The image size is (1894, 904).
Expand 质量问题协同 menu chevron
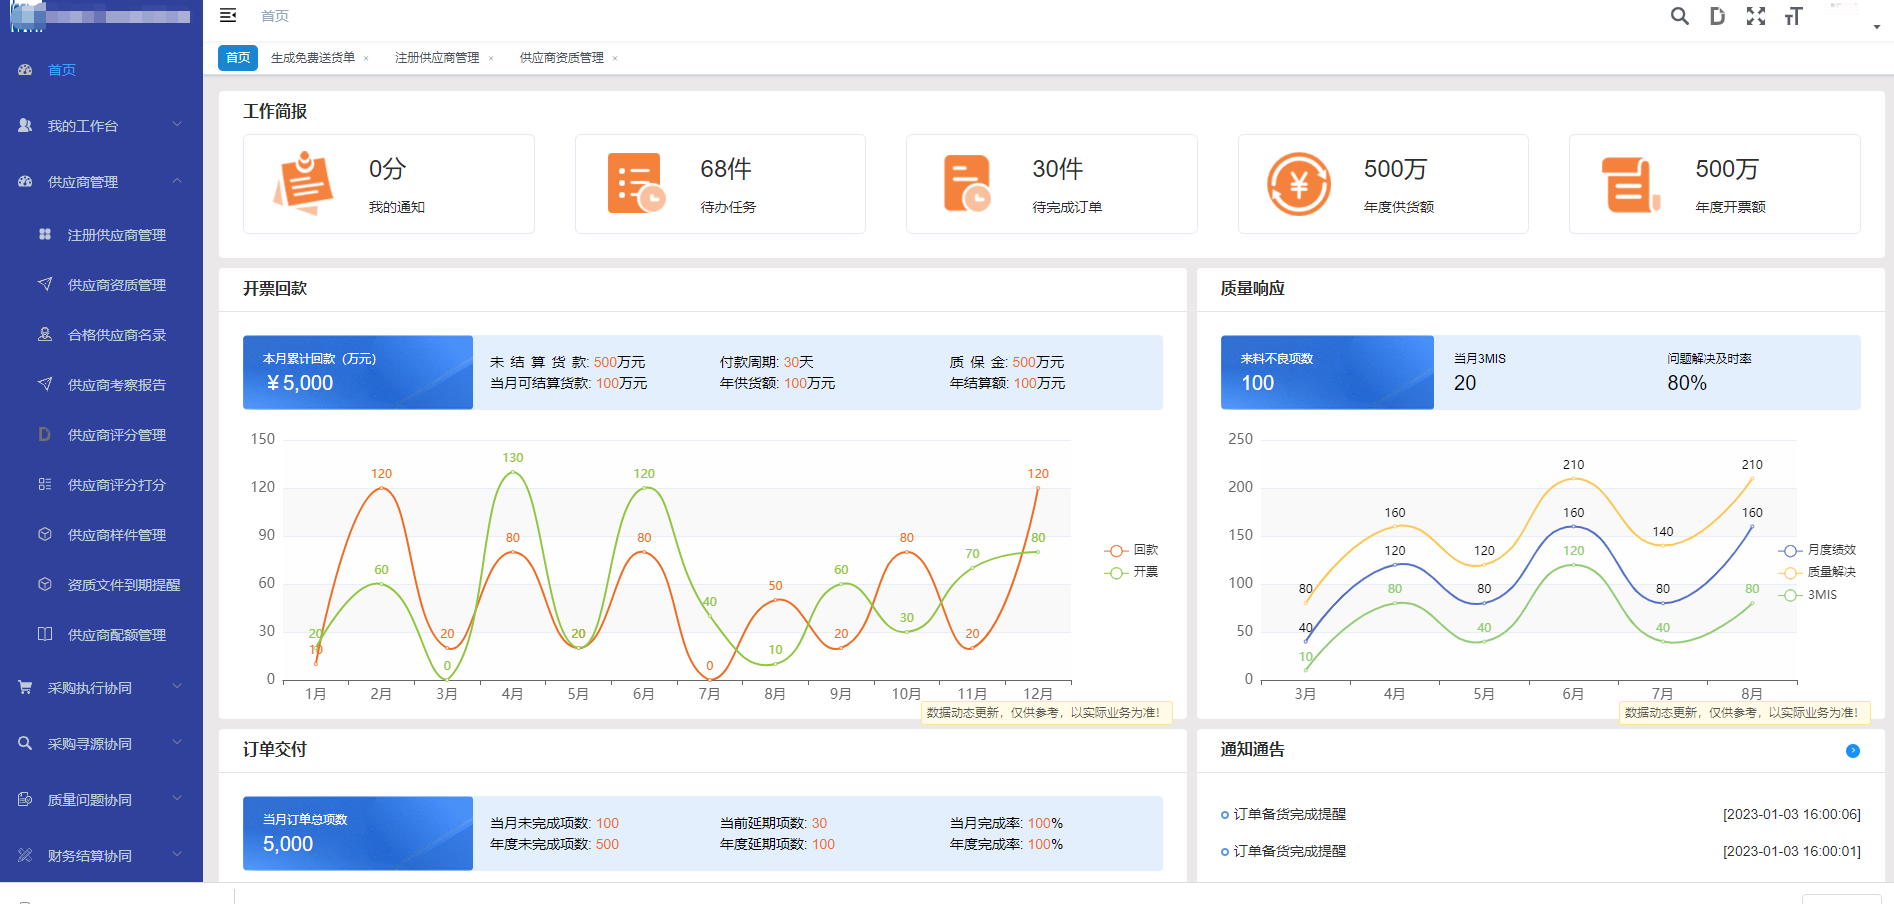(x=177, y=799)
